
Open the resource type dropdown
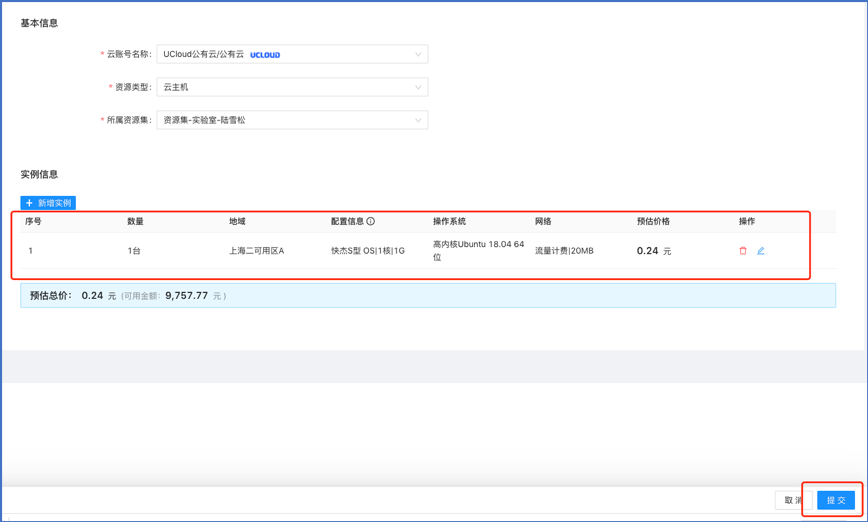pyautogui.click(x=292, y=87)
